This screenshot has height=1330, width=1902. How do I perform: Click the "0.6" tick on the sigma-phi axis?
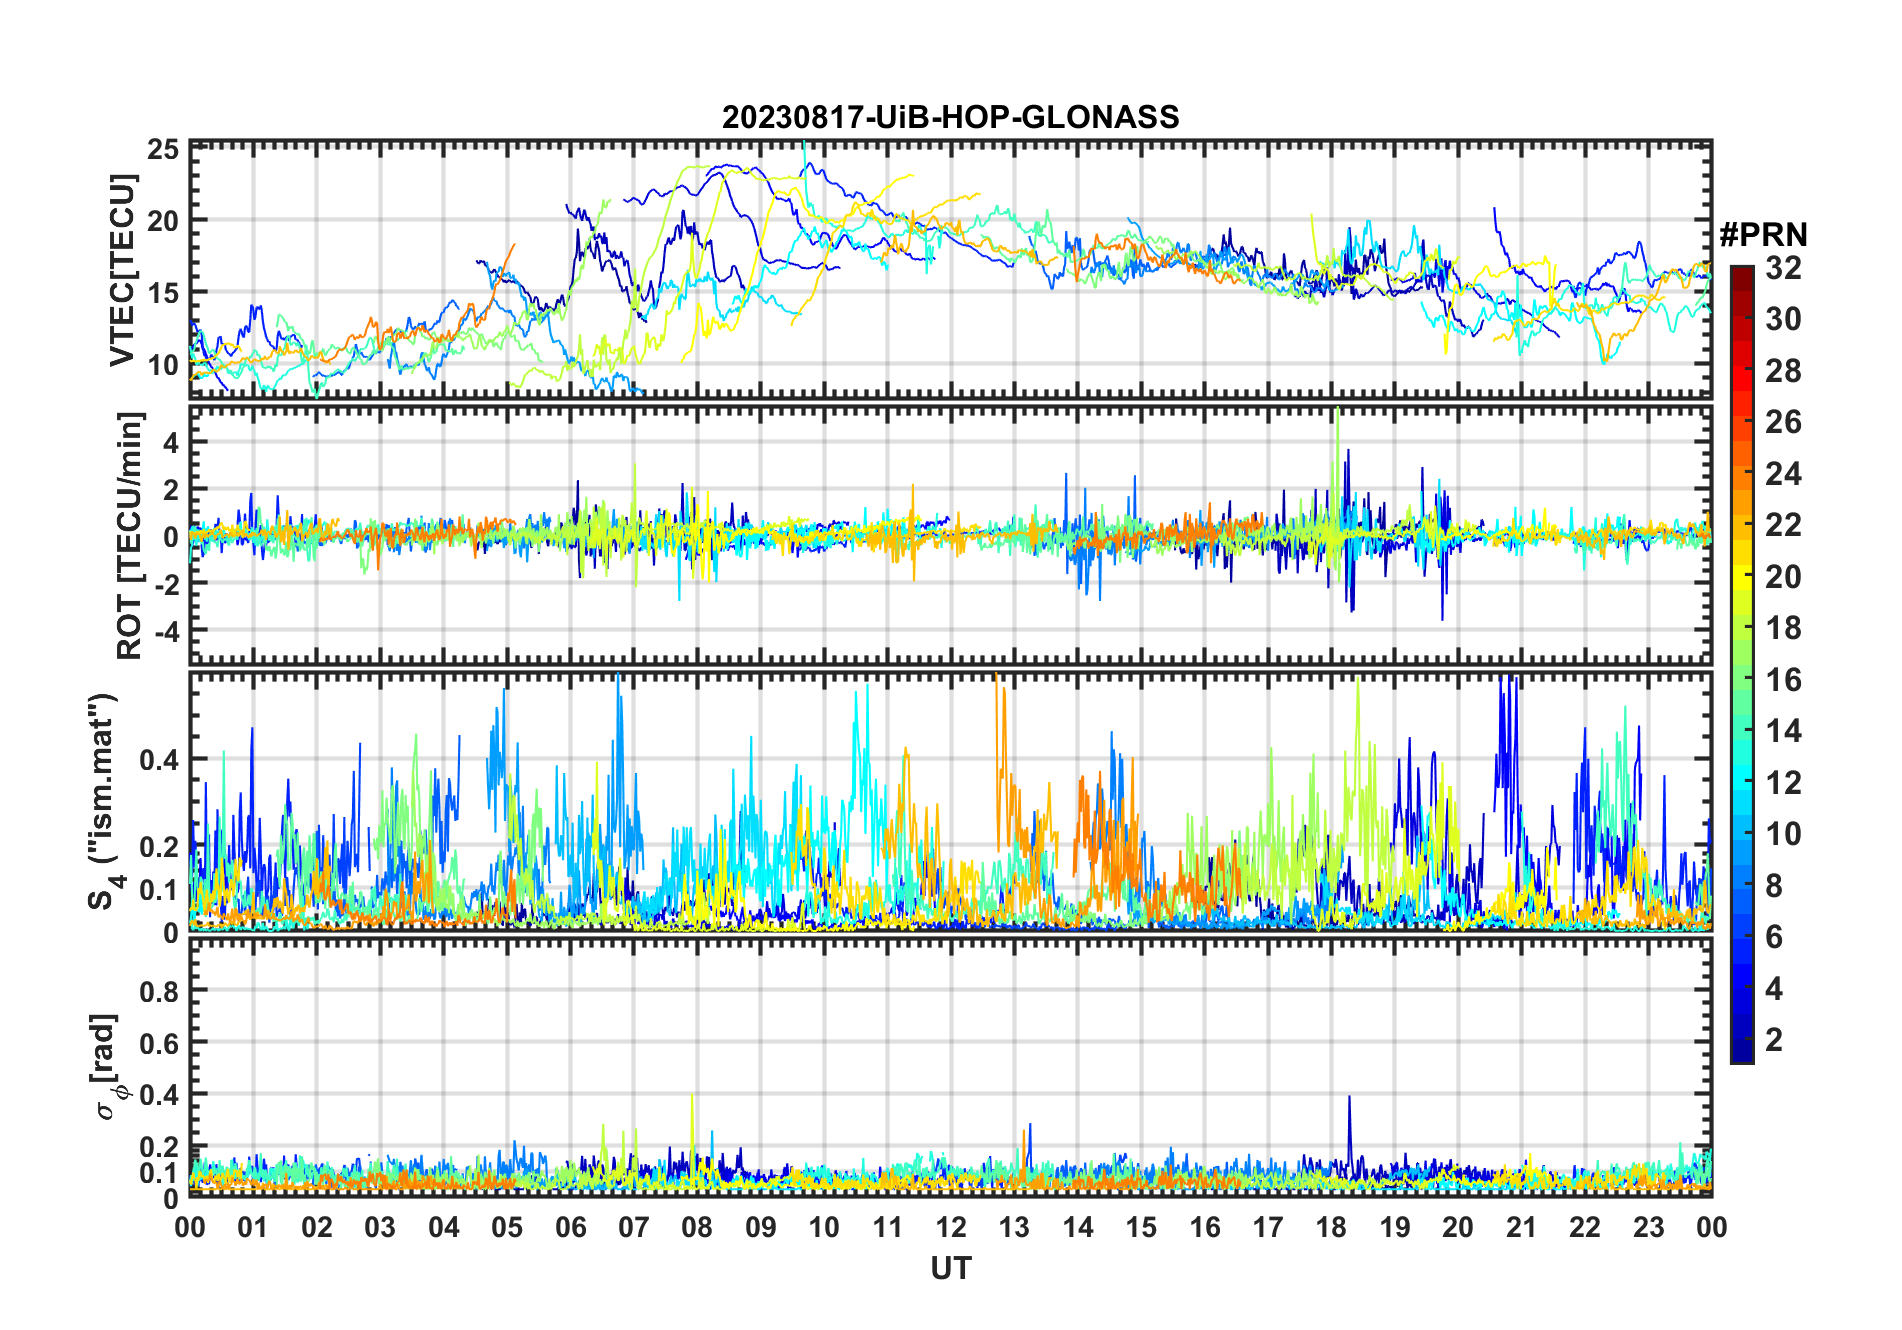coord(159,1043)
